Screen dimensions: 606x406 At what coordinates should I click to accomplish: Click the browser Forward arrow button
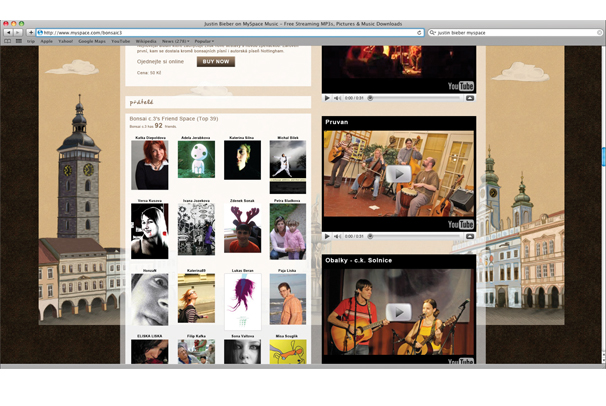click(x=18, y=32)
